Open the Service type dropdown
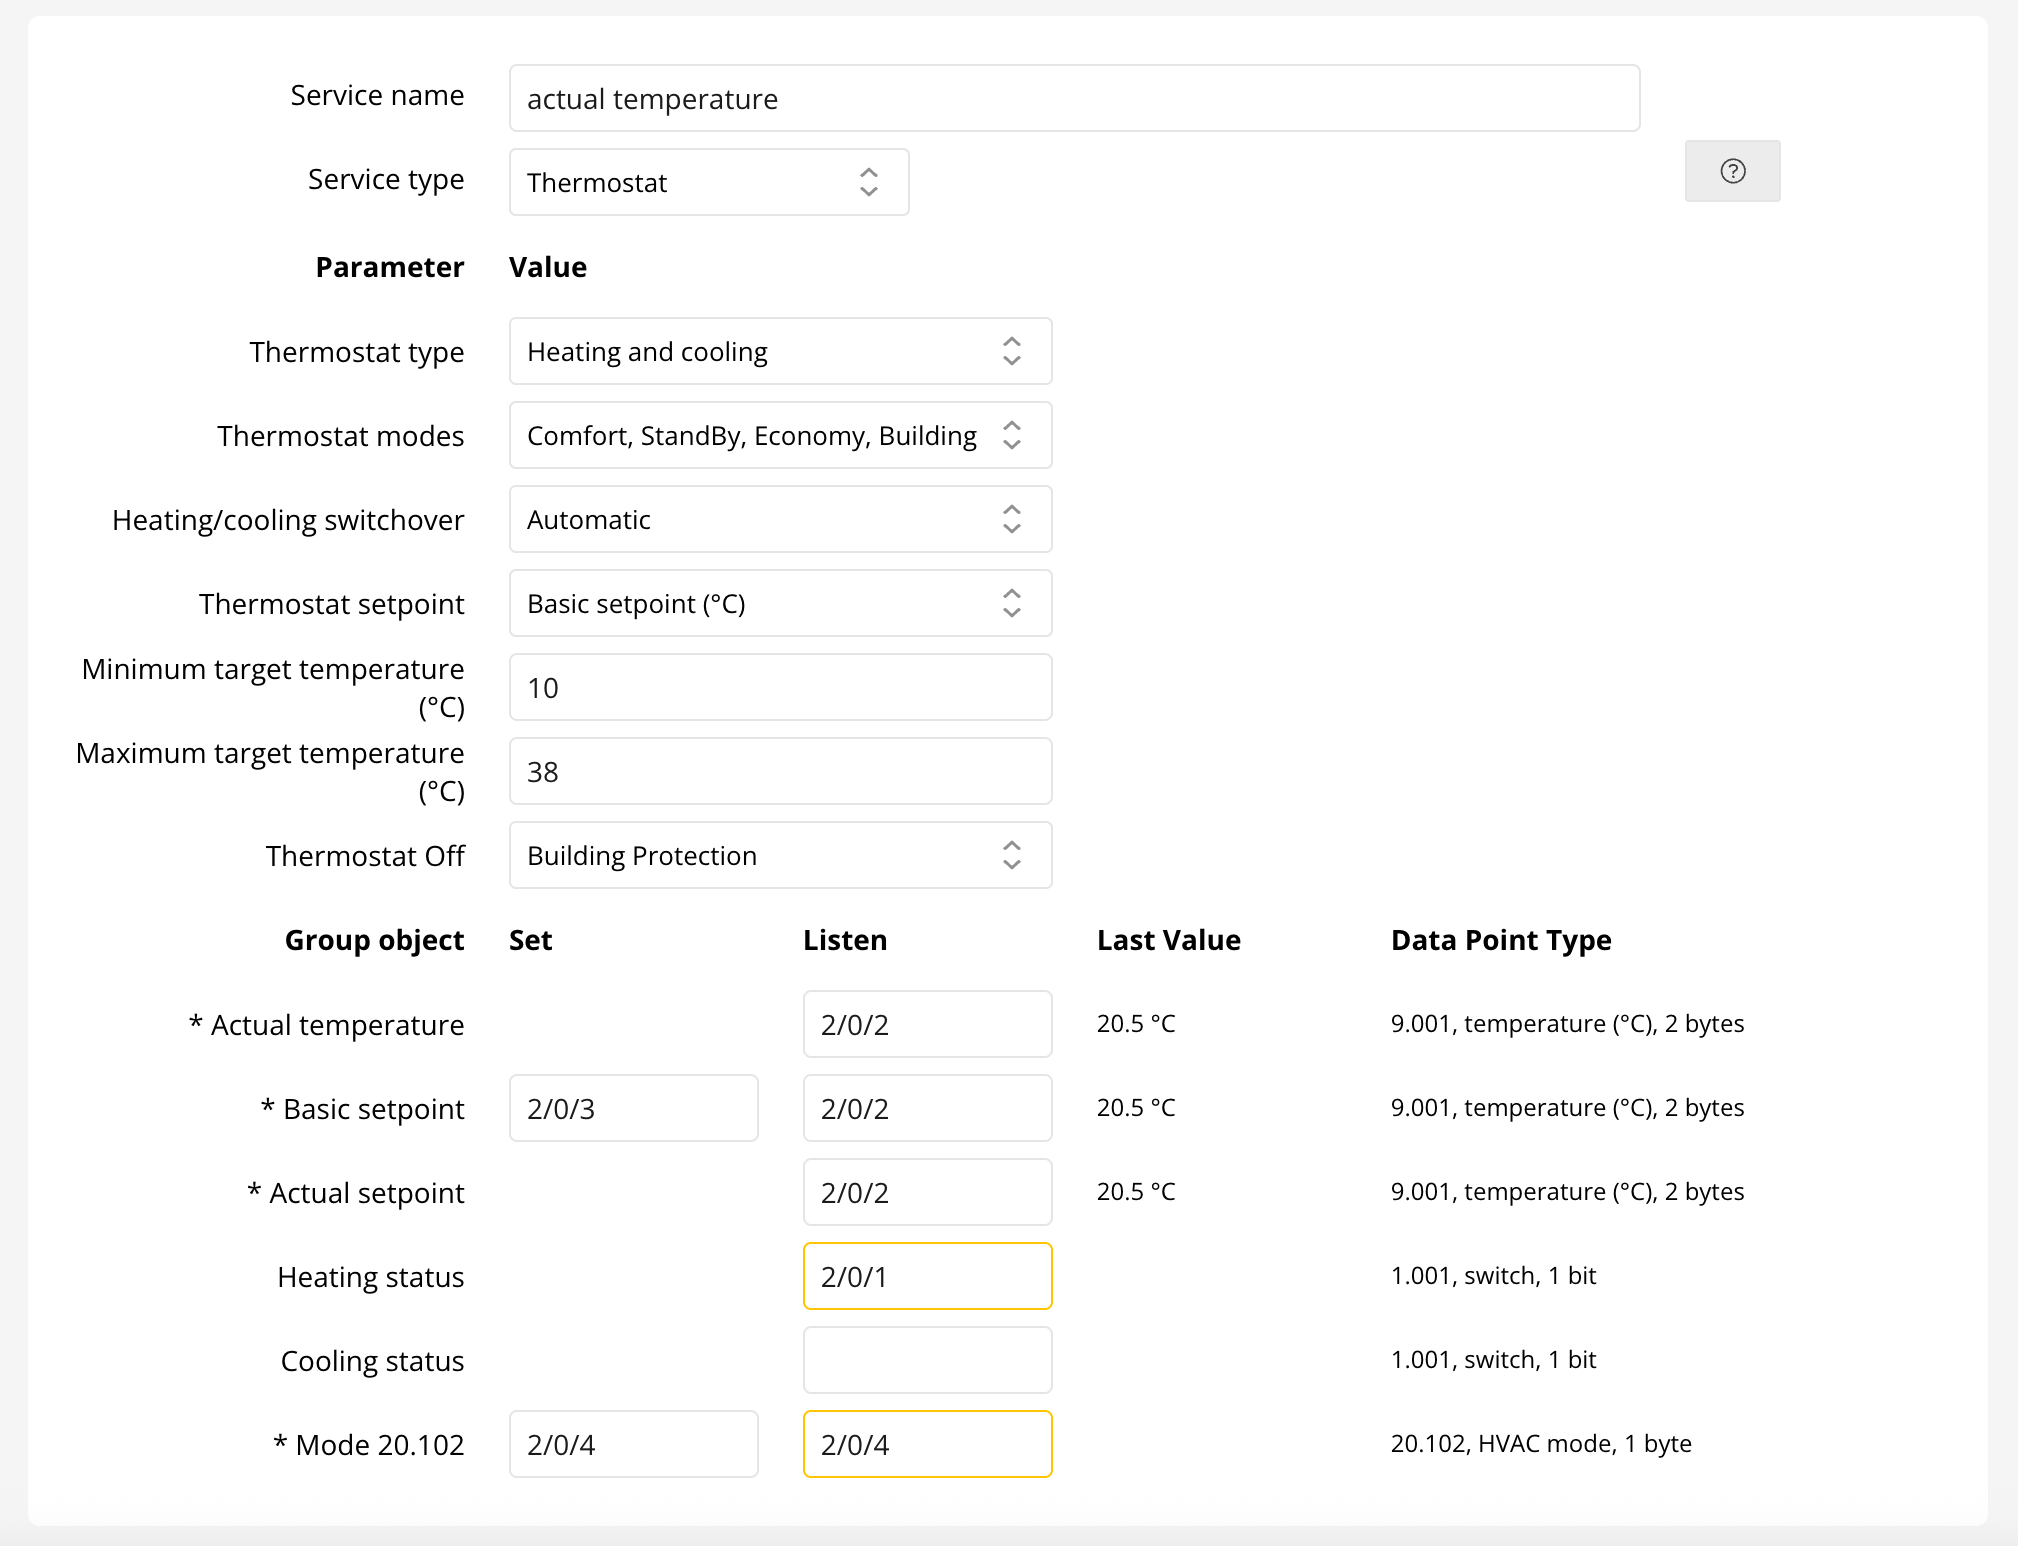 (x=708, y=182)
